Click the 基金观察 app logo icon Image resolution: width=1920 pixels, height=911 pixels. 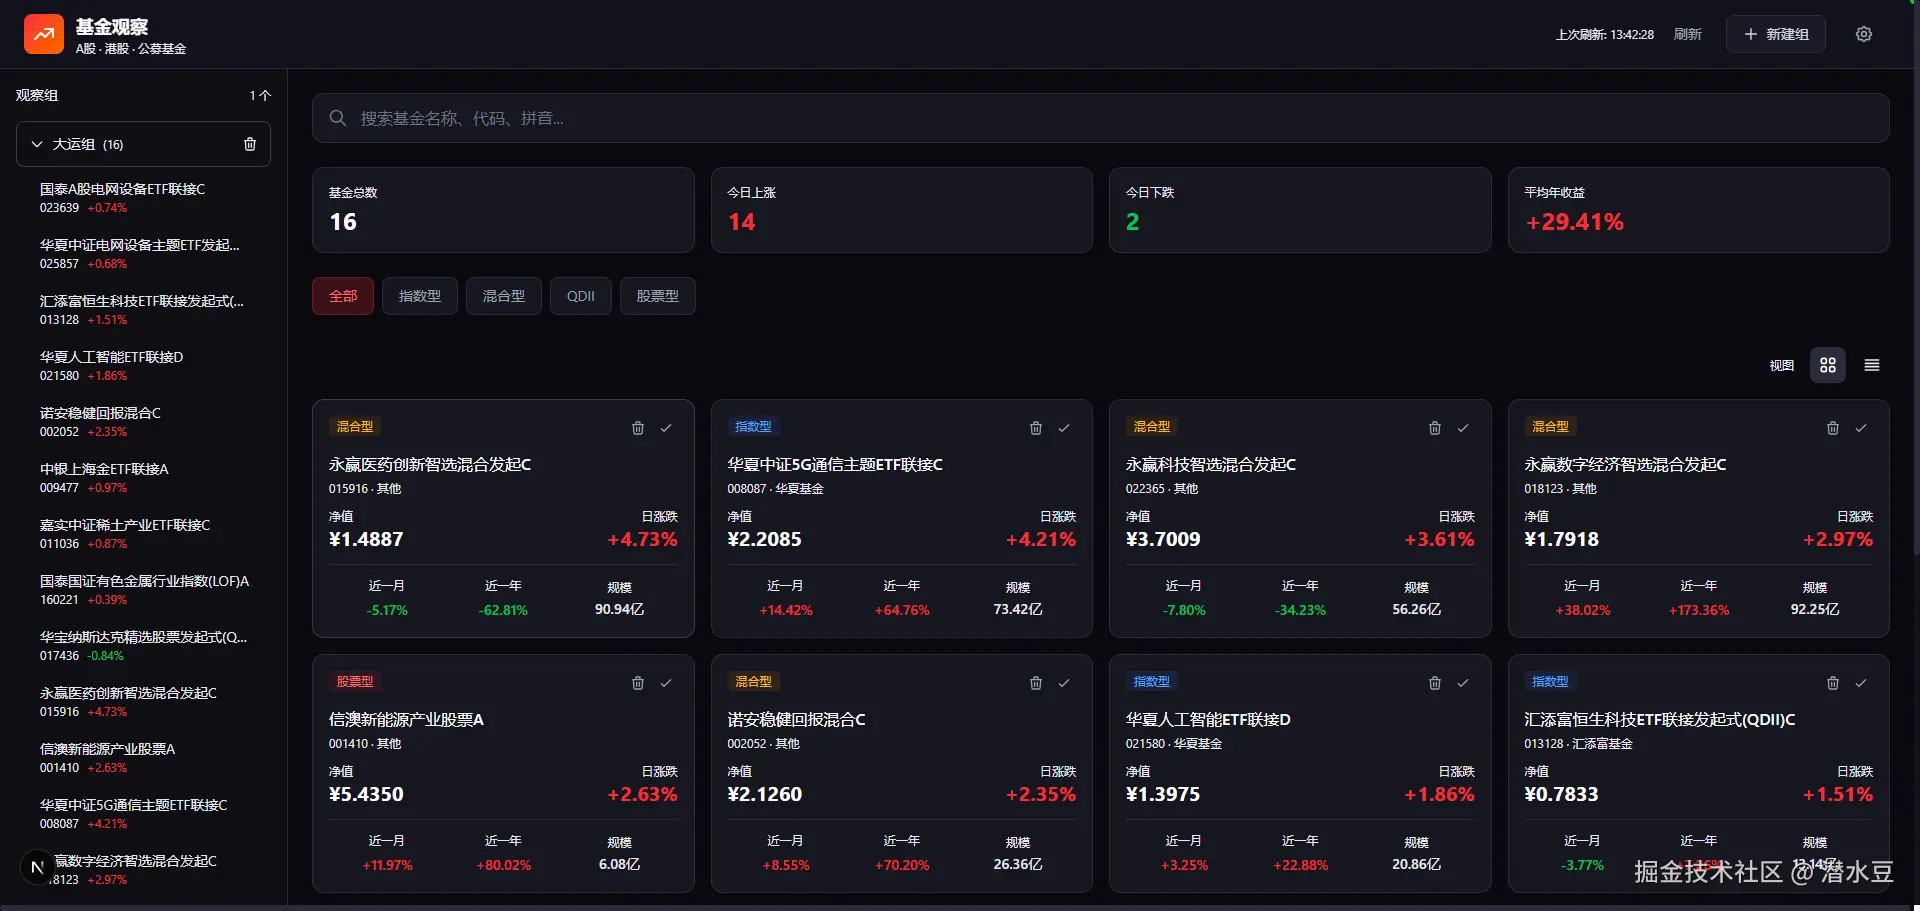(43, 34)
